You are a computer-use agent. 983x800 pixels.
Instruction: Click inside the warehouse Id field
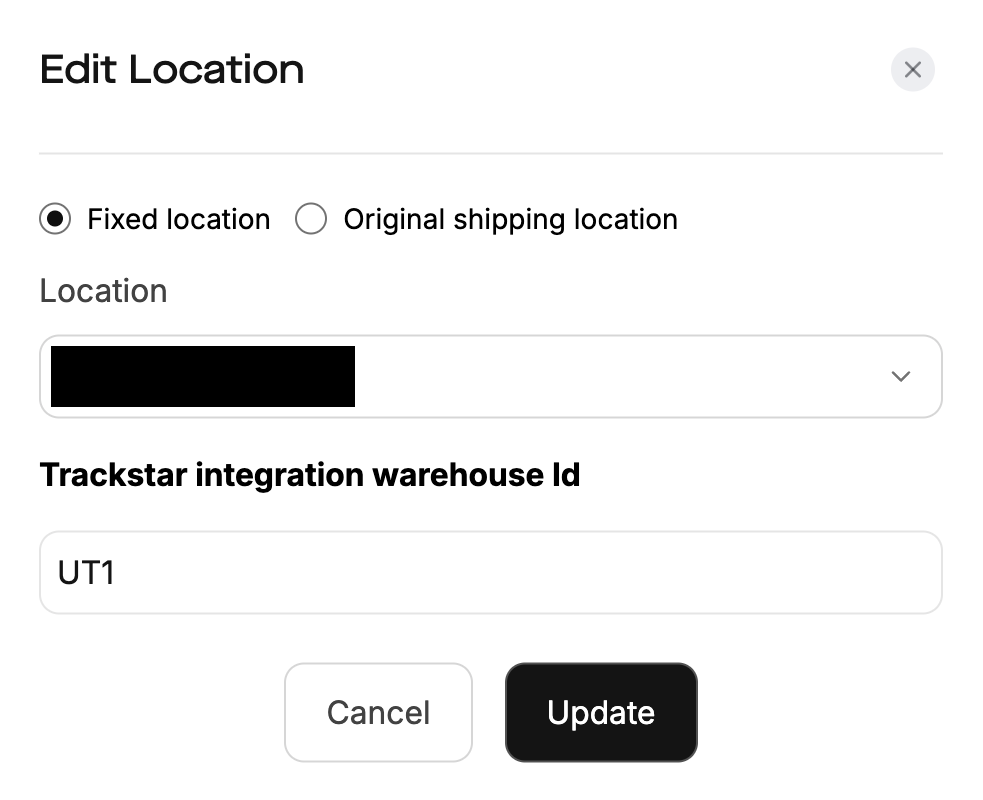coord(490,572)
